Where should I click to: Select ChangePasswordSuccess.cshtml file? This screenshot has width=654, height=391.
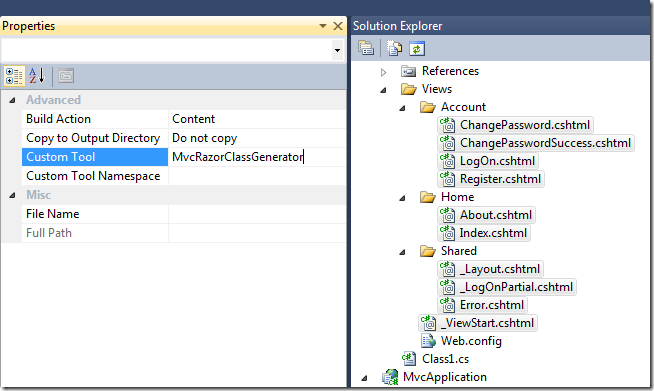(x=545, y=143)
